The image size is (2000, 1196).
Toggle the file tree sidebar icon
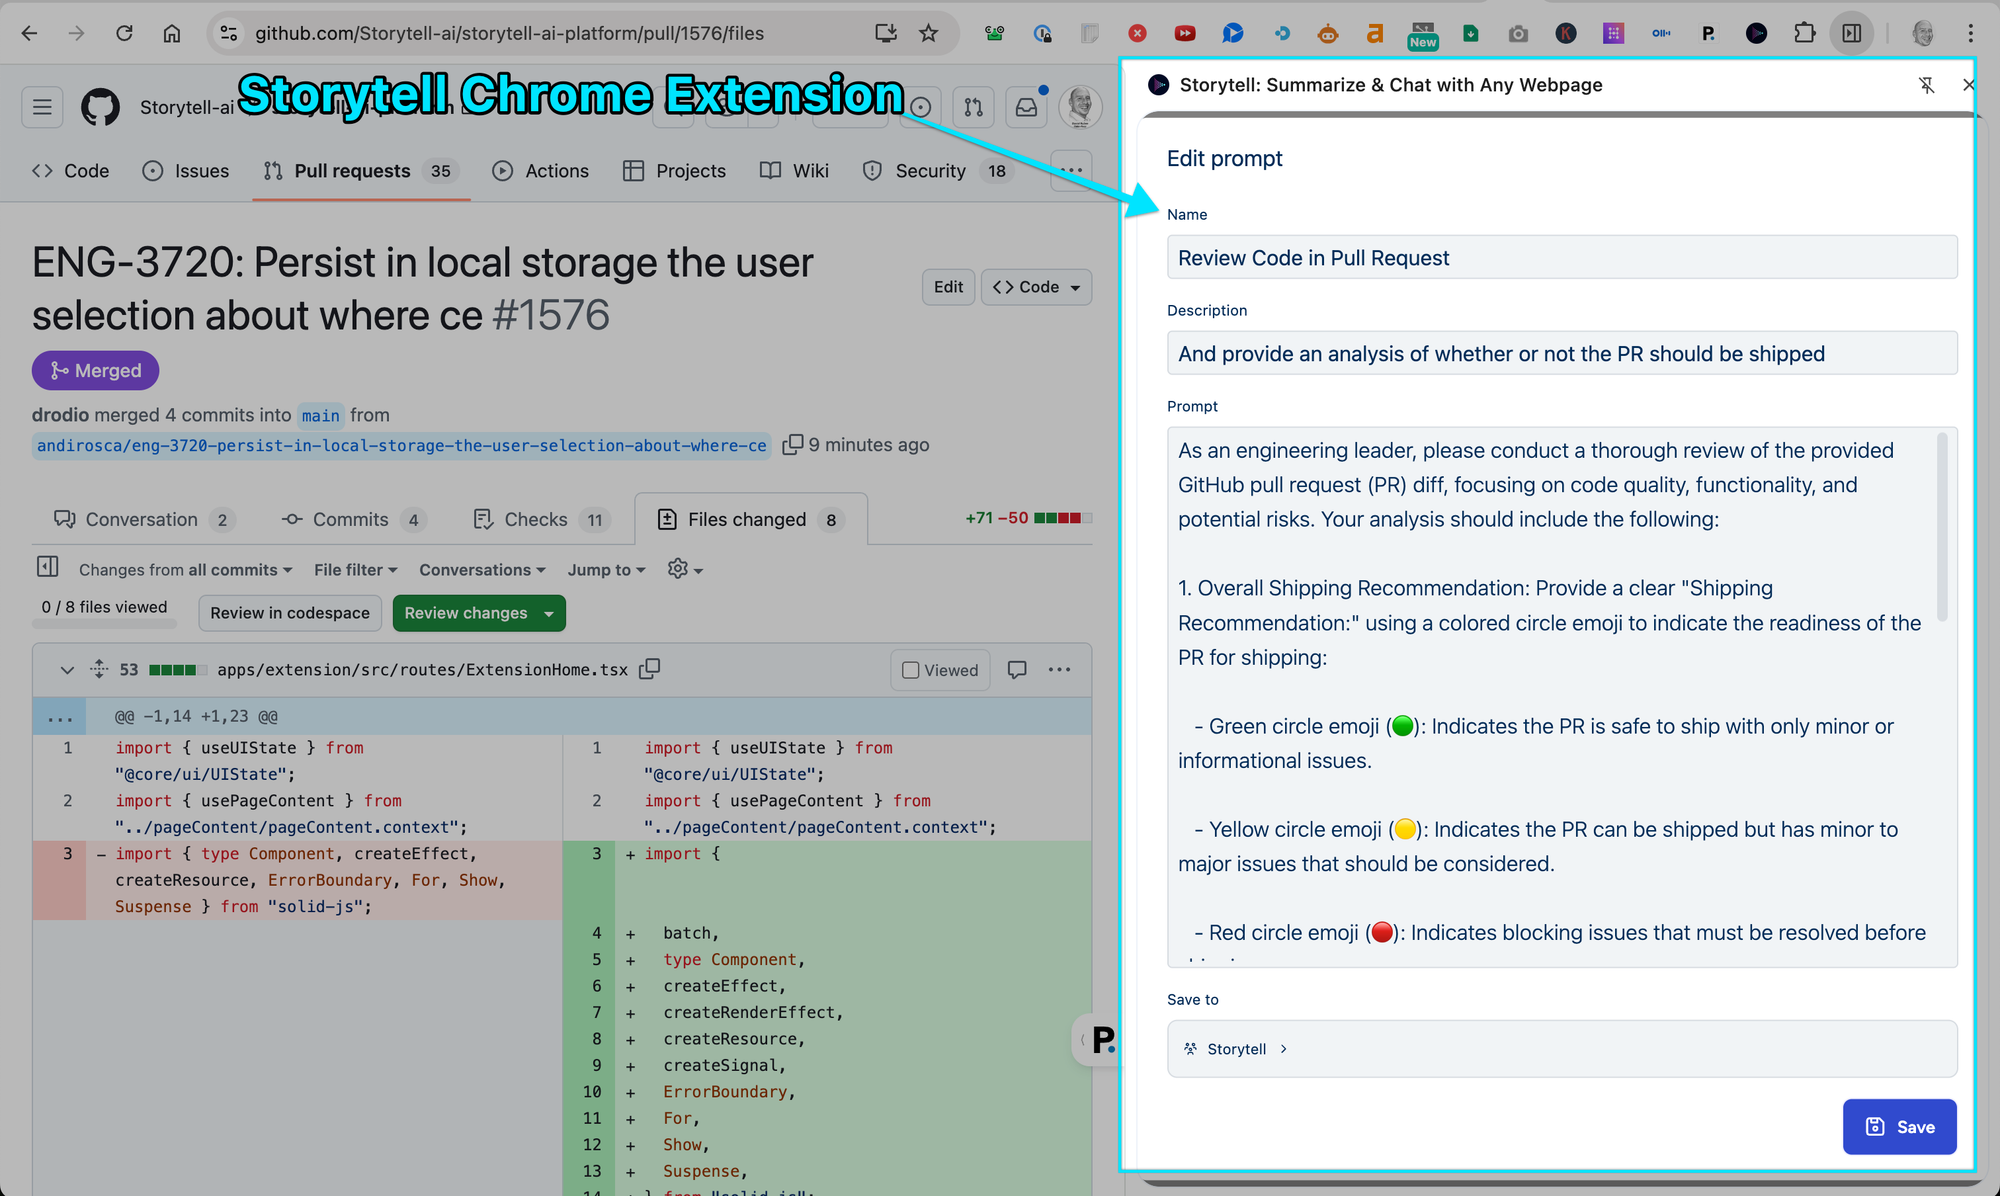pyautogui.click(x=47, y=567)
